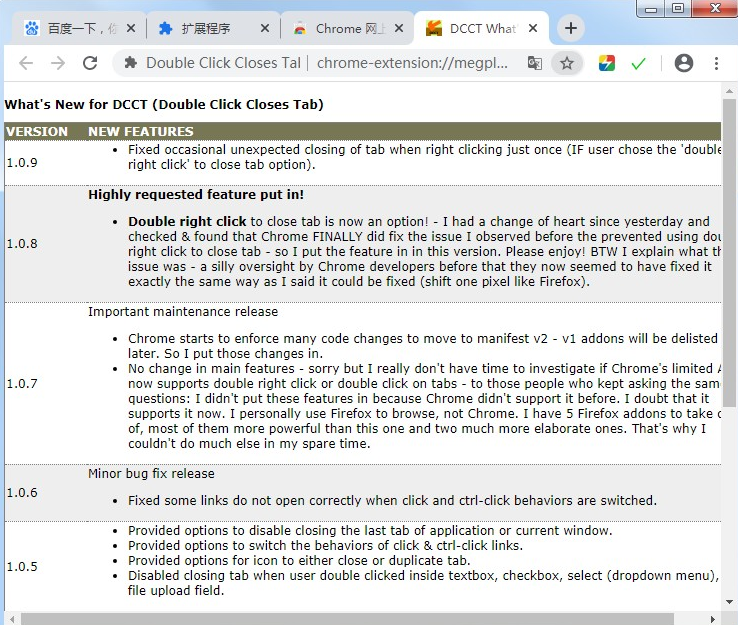Click the scroll left arrow
Image resolution: width=738 pixels, height=625 pixels.
12,619
